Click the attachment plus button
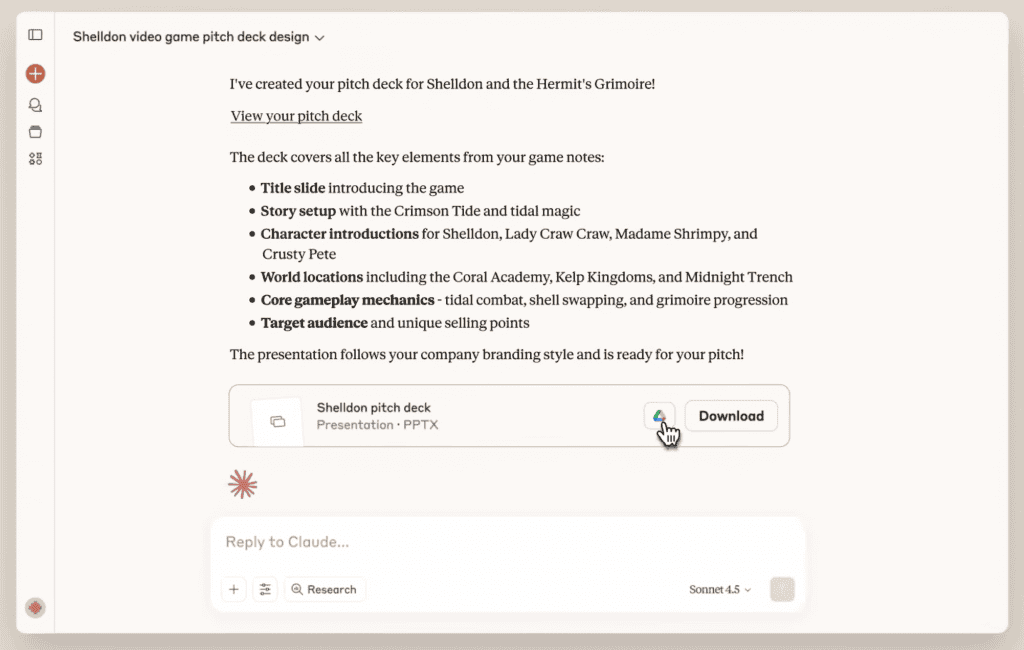This screenshot has height=650, width=1024. [234, 590]
